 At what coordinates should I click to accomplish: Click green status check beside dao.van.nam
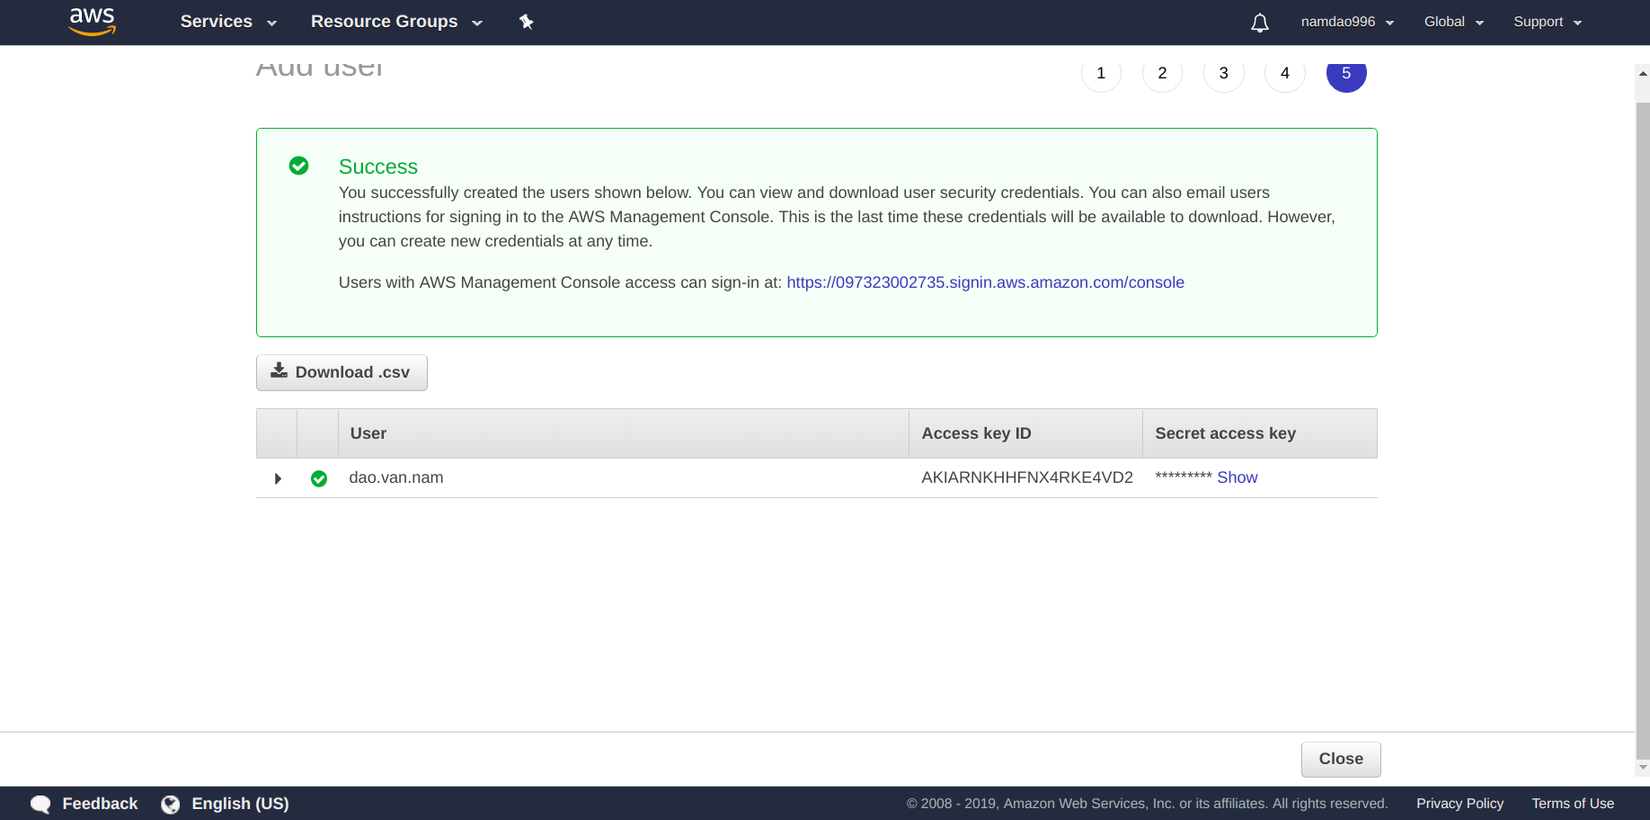tap(319, 479)
